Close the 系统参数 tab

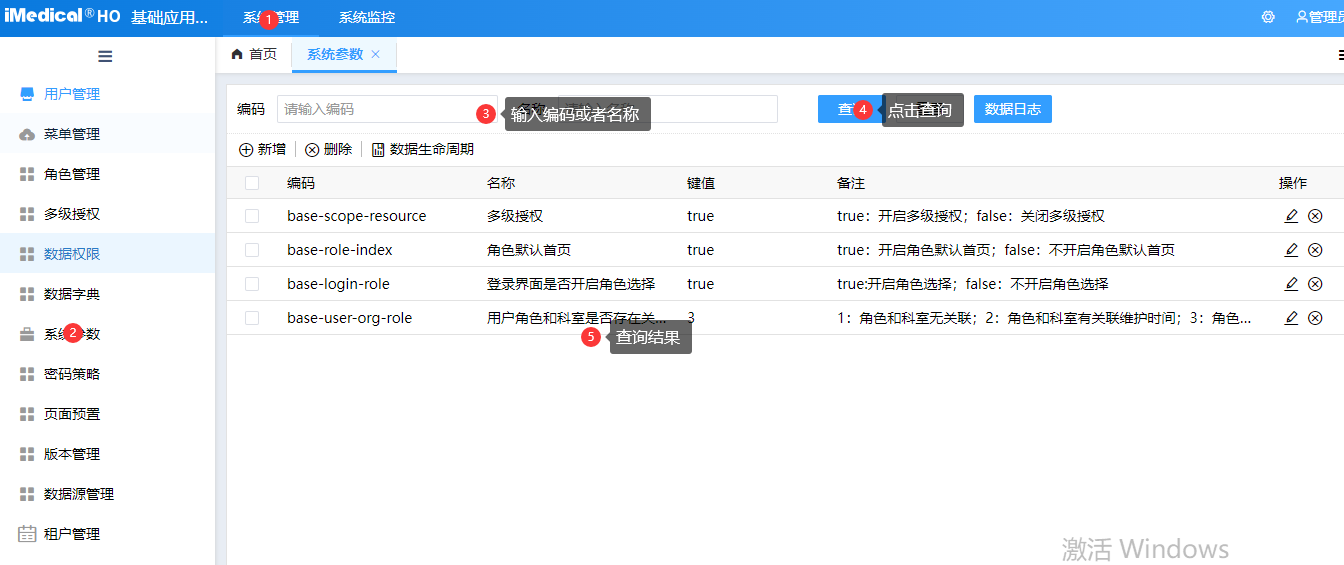coord(376,54)
